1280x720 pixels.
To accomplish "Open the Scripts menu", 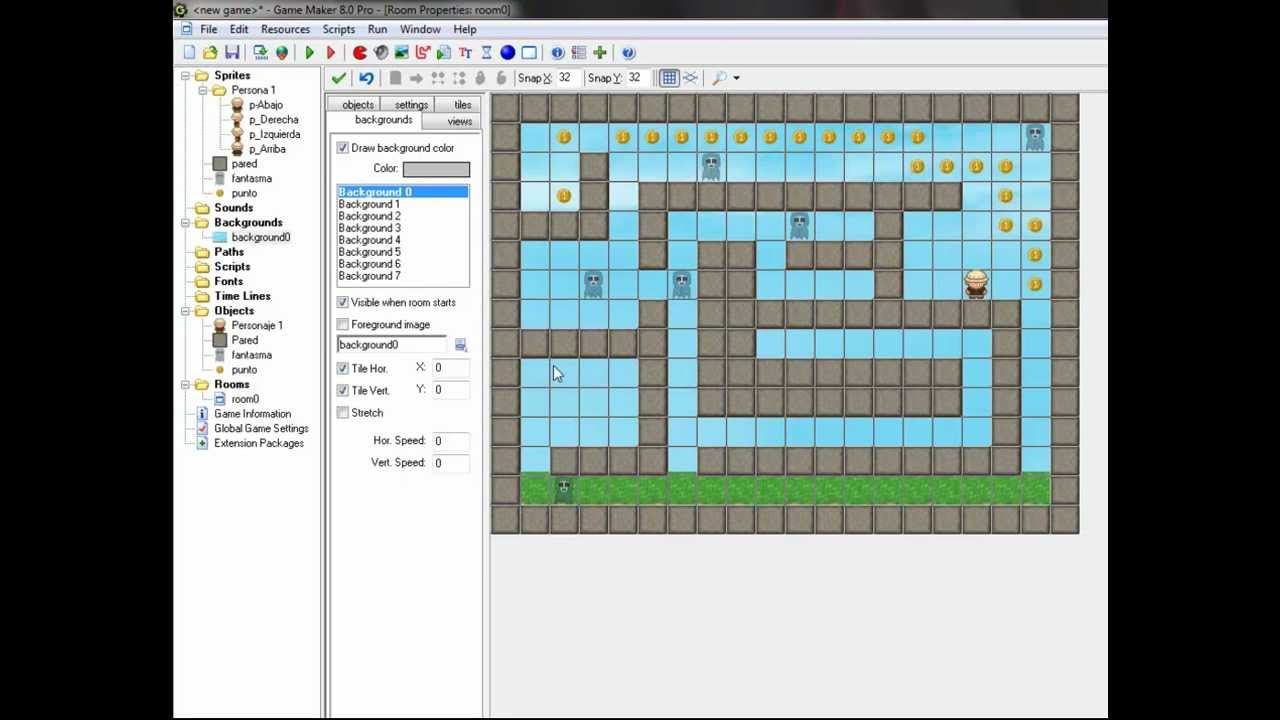I will (x=338, y=29).
